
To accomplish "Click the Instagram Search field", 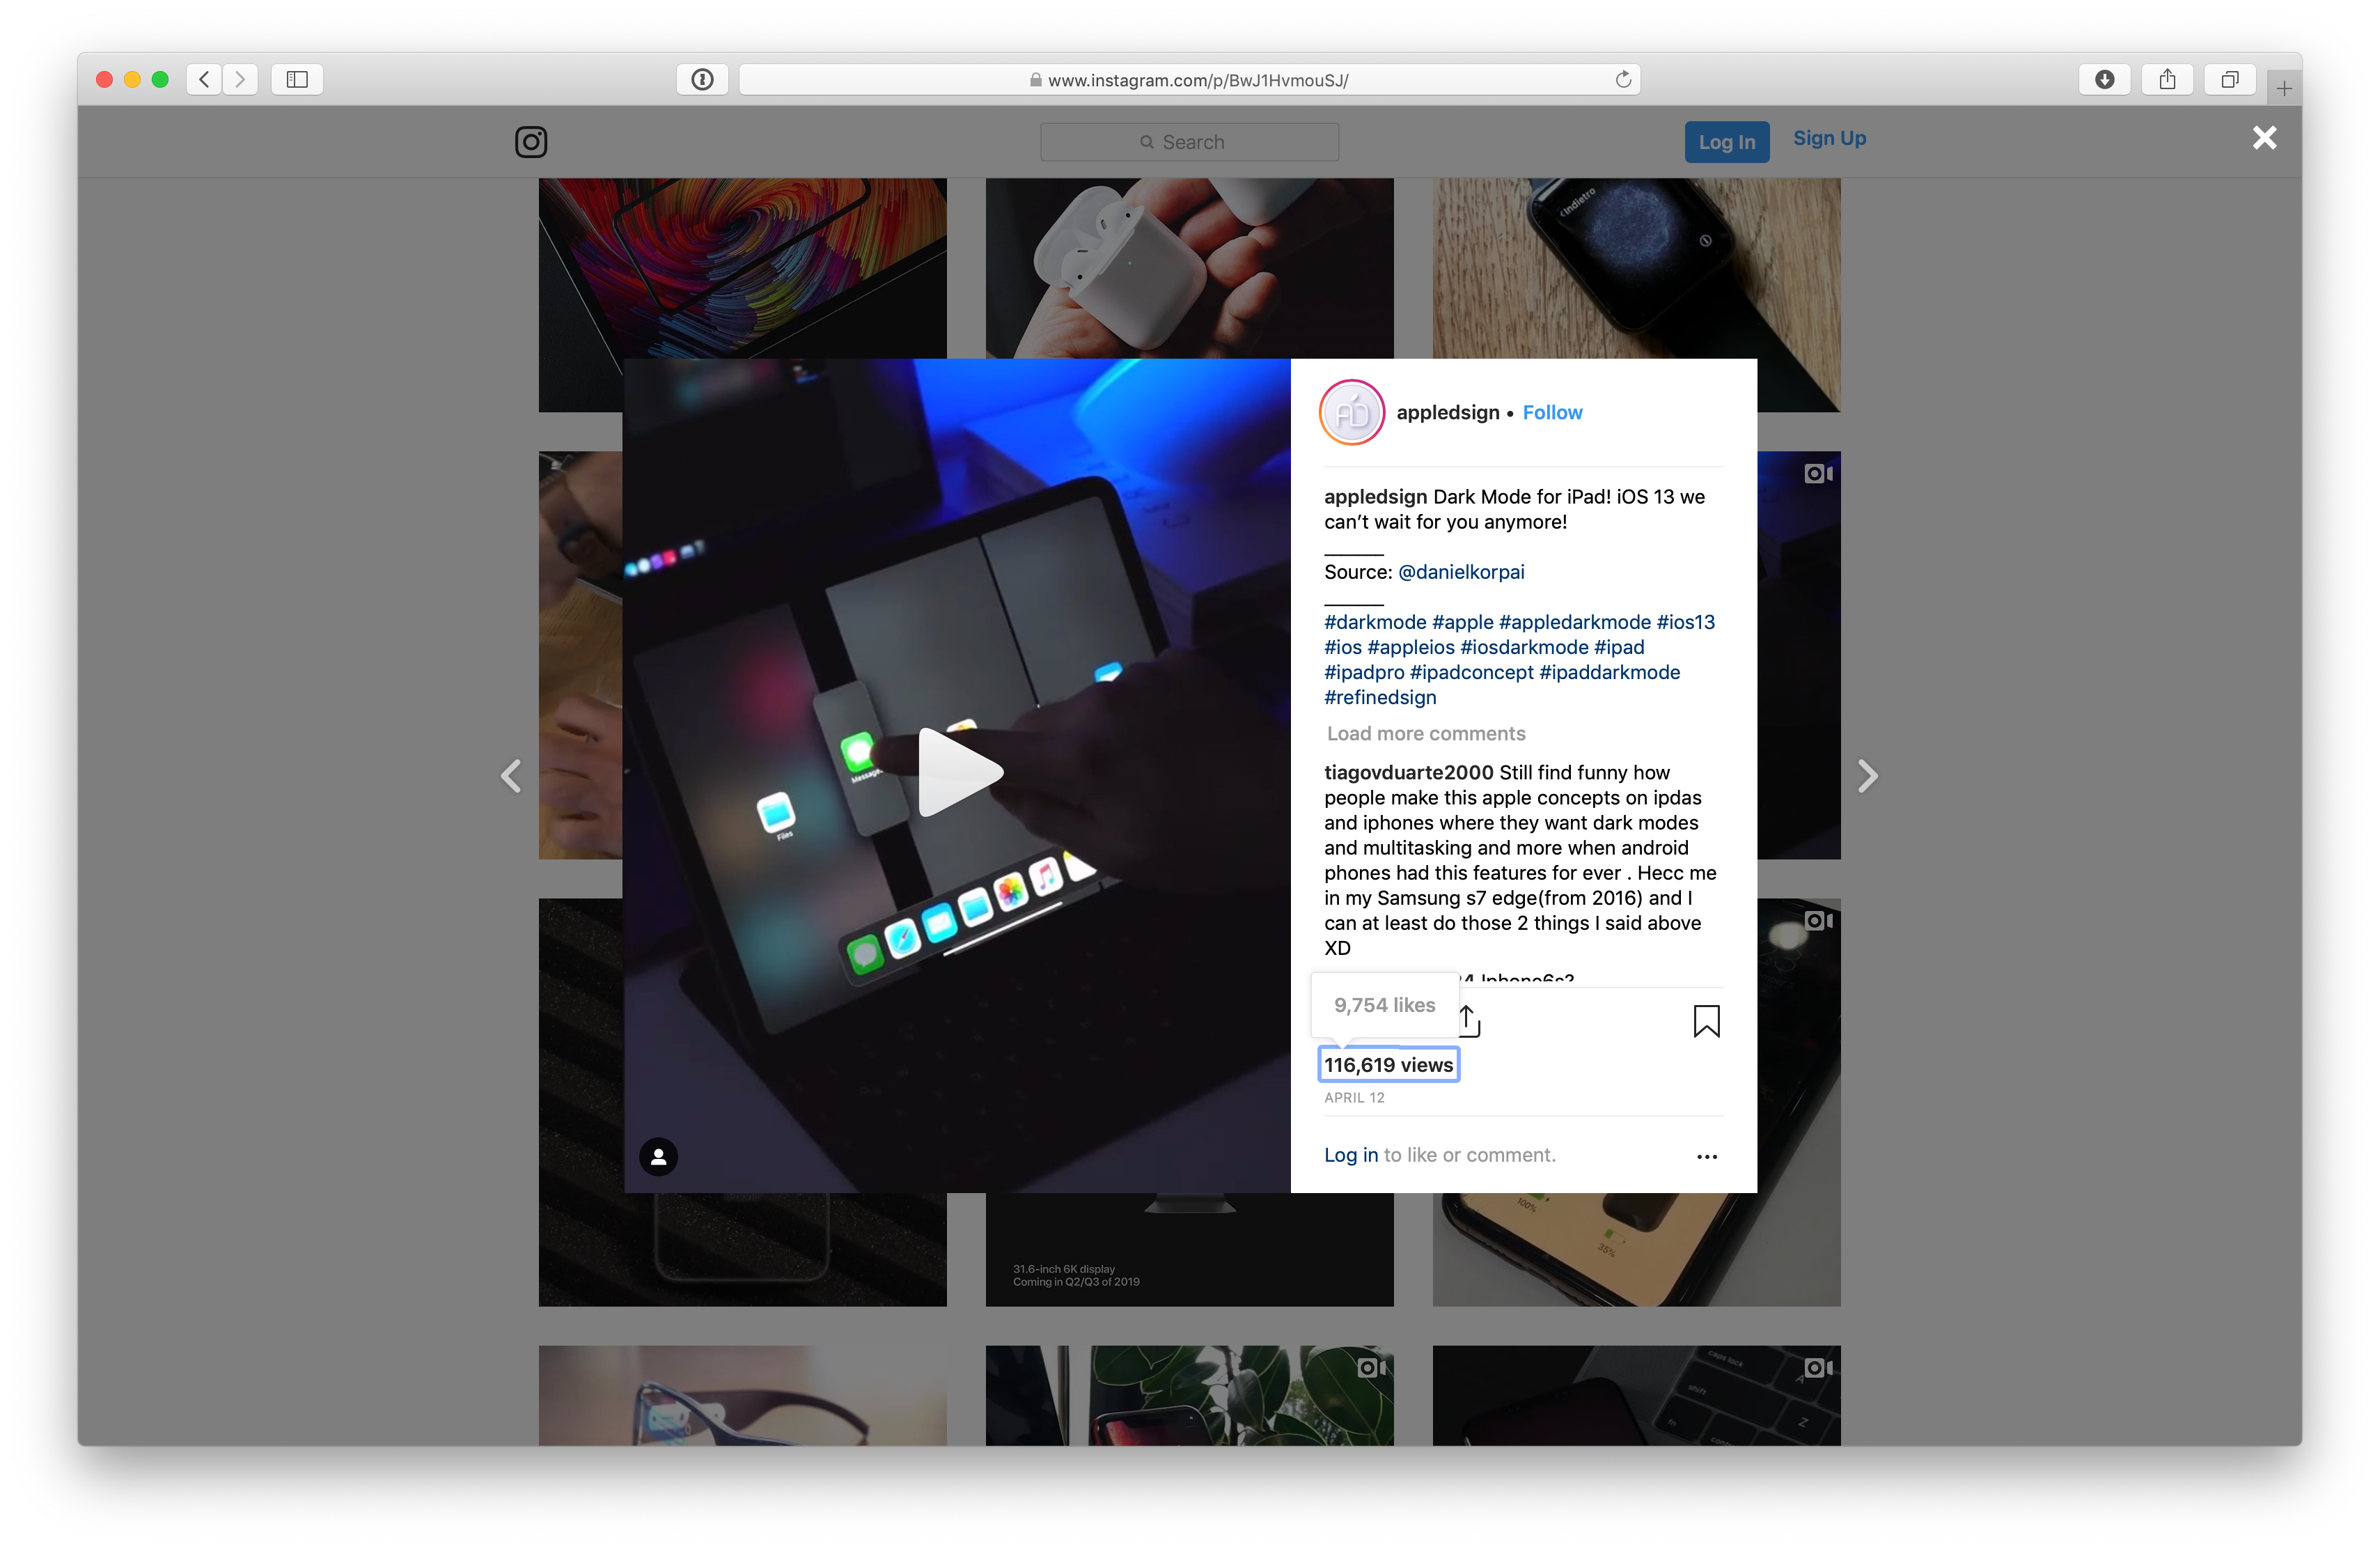I will coord(1189,142).
